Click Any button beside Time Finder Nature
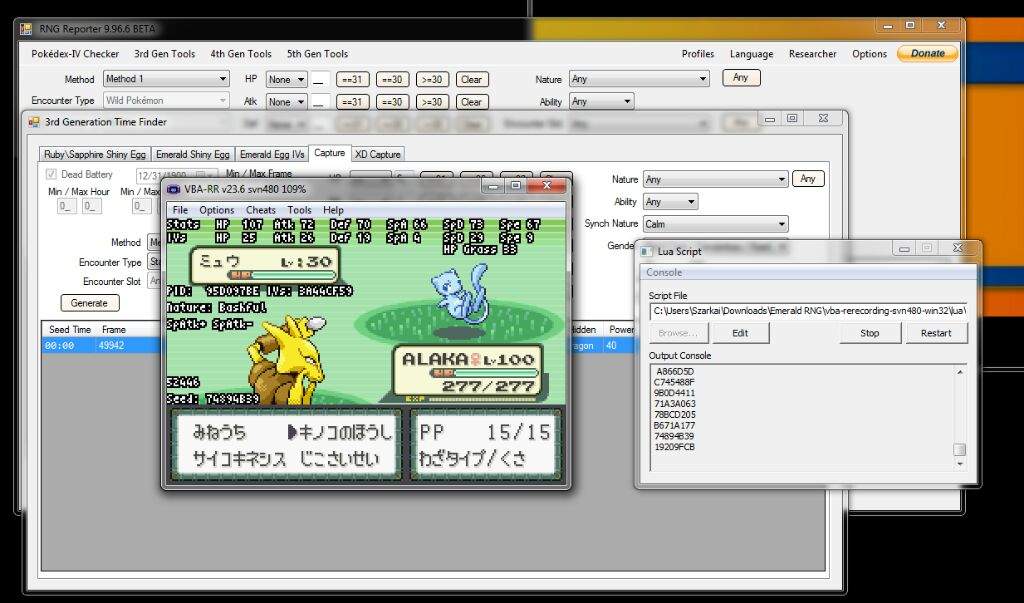 coord(808,179)
